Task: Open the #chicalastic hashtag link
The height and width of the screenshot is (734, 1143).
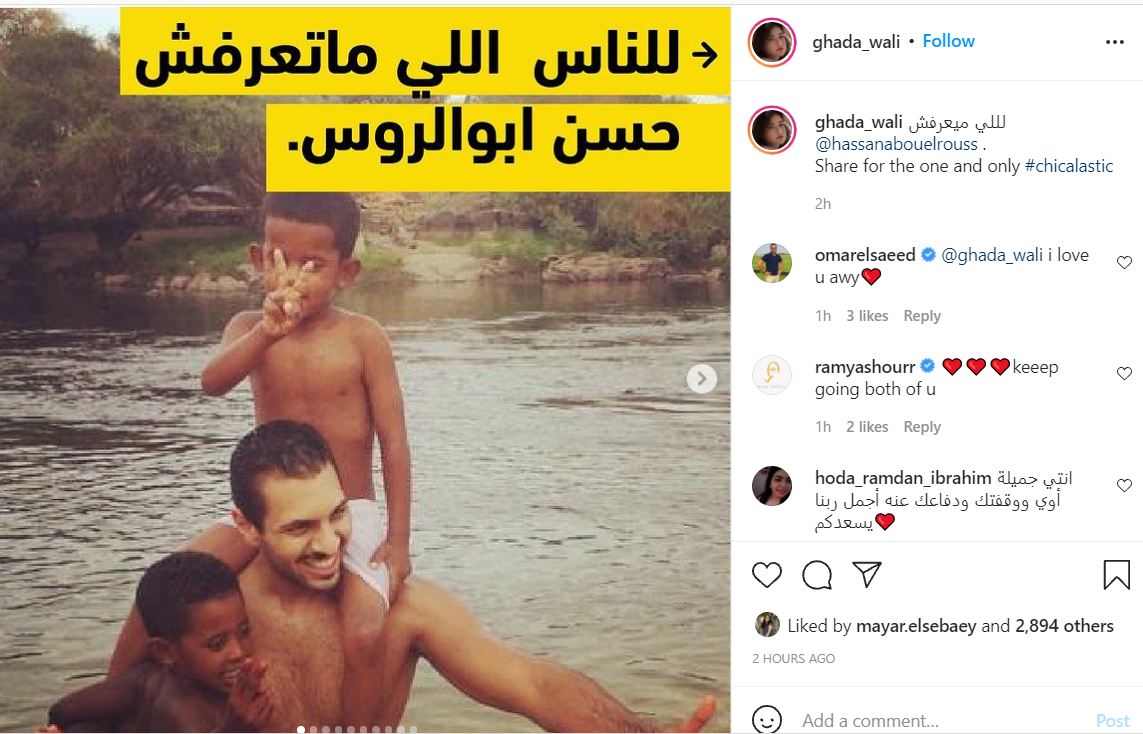Action: (x=1069, y=166)
